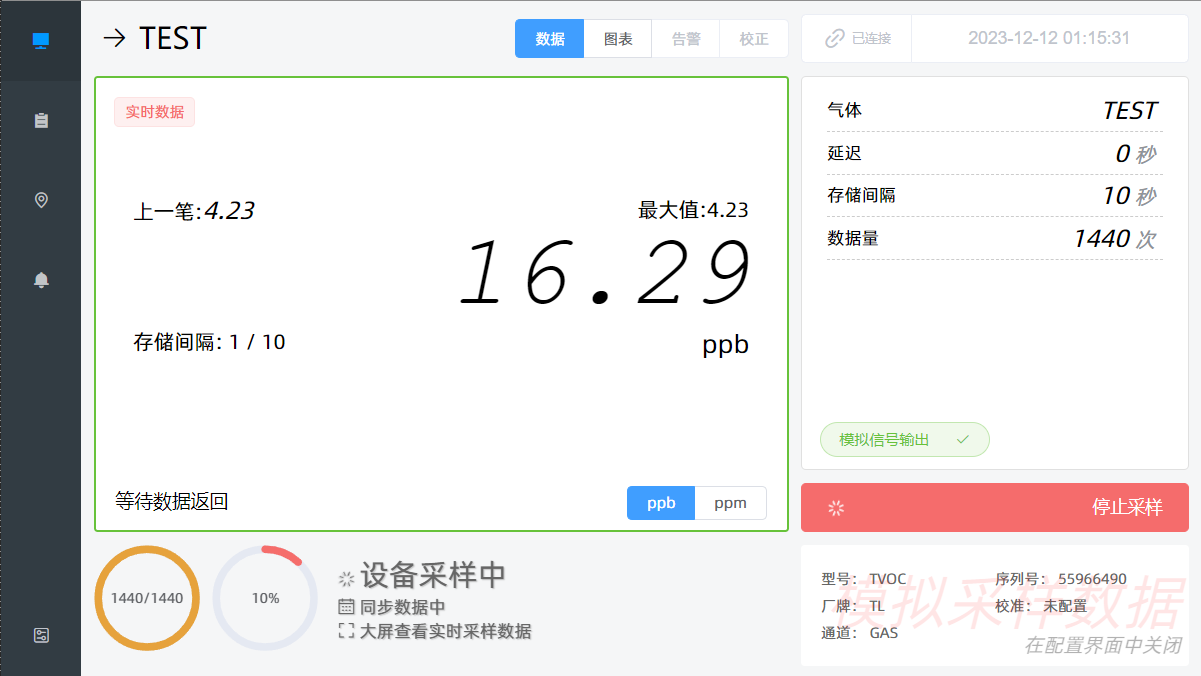Select the 数据 tab

549,39
